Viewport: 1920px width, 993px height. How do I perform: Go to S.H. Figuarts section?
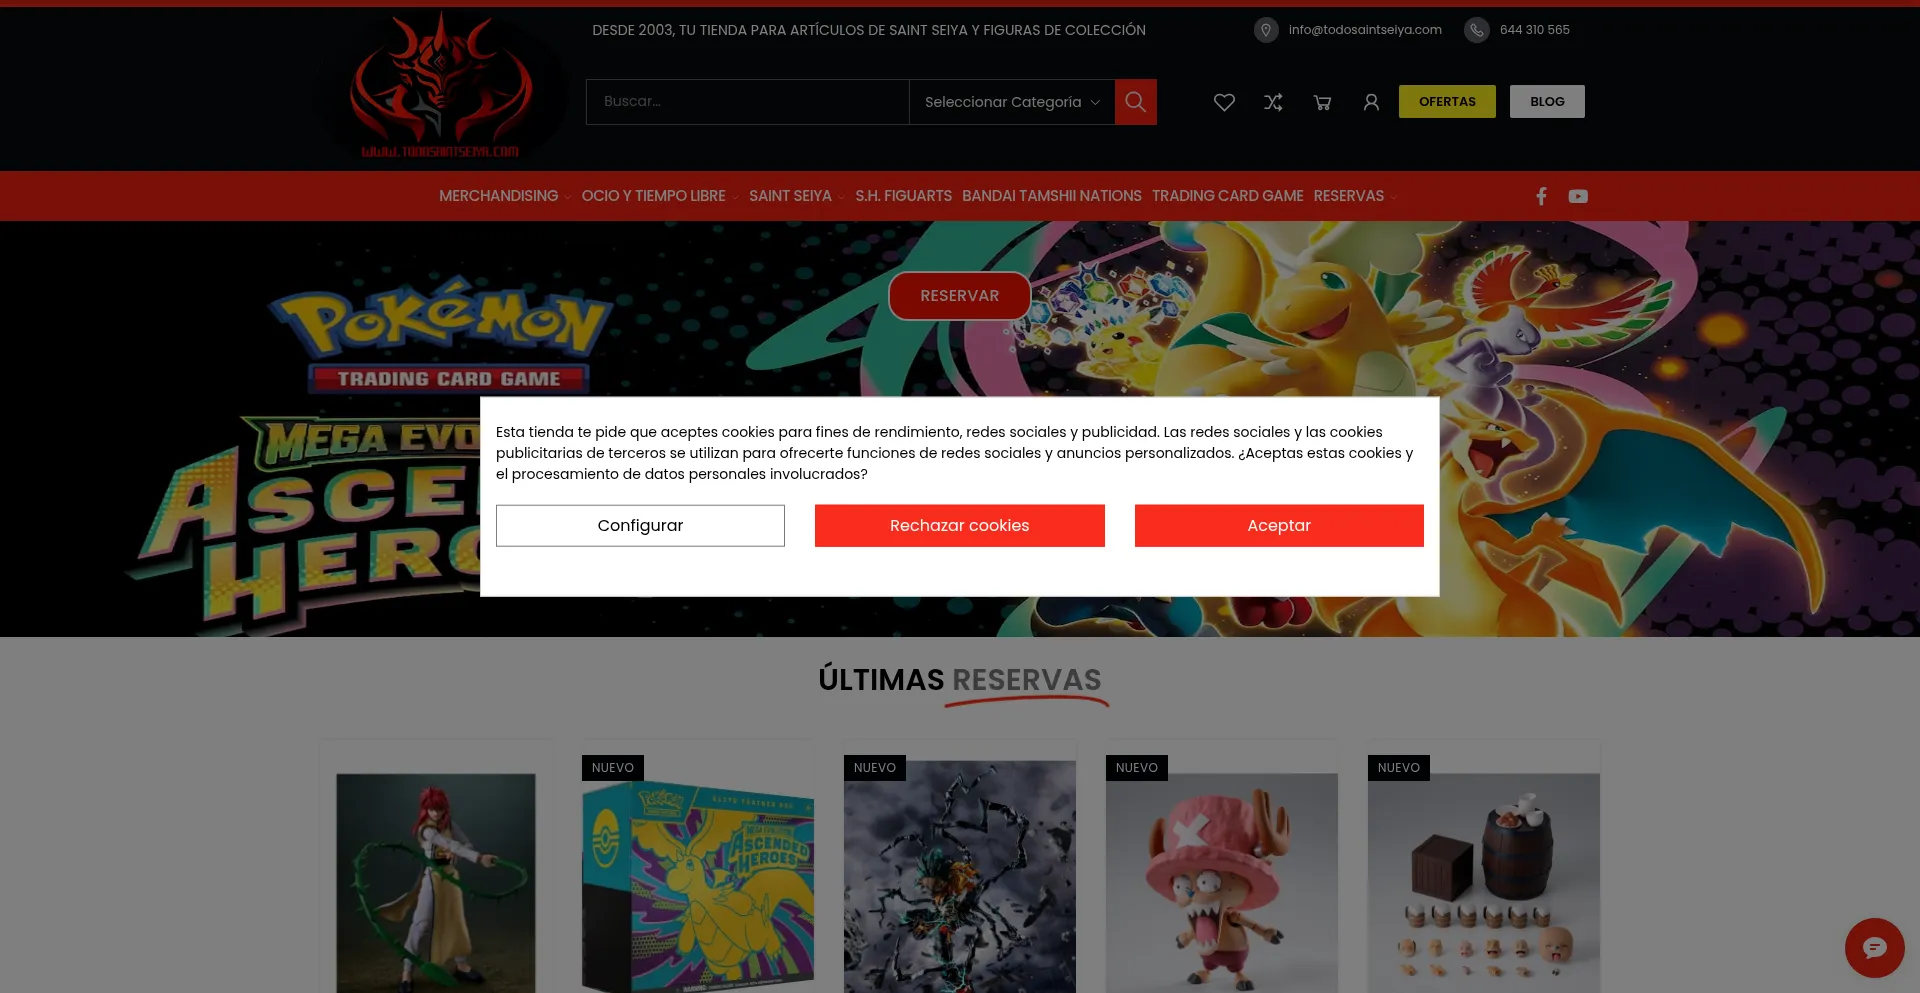click(x=903, y=196)
